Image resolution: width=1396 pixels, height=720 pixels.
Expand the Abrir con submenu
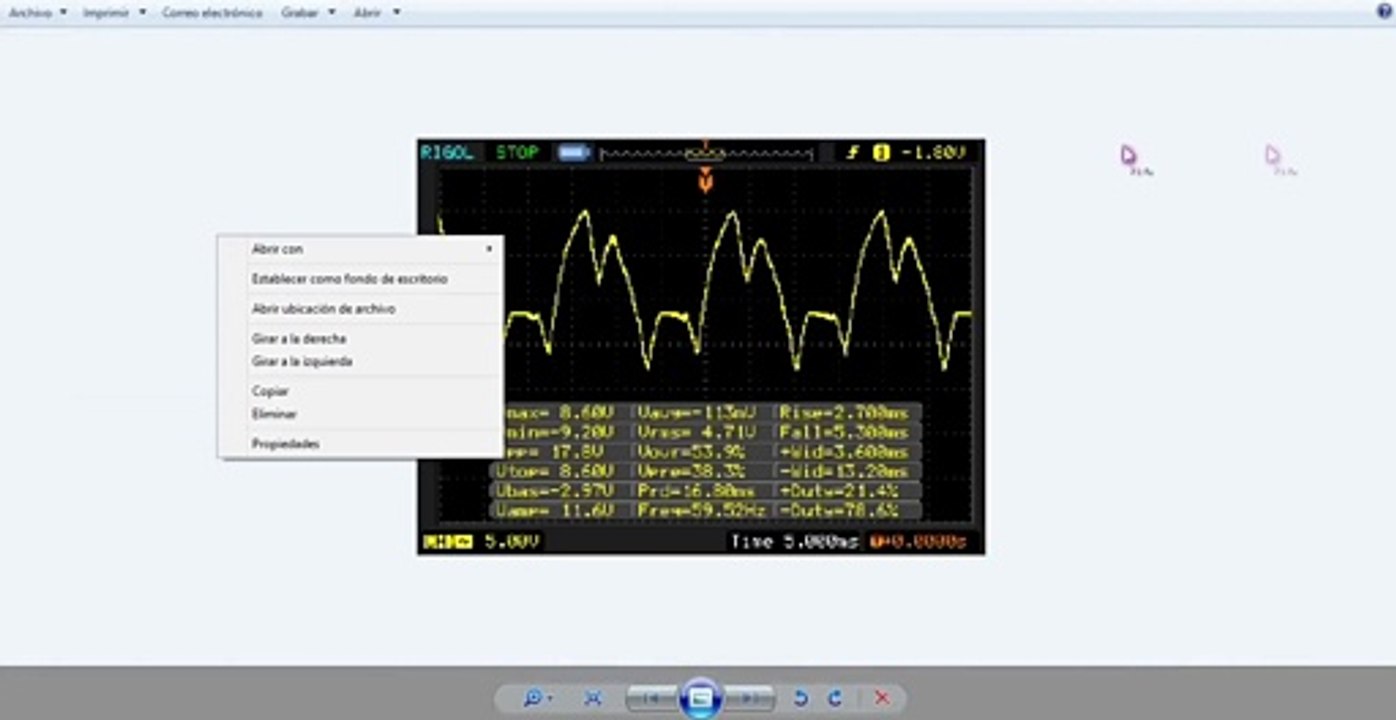(x=361, y=249)
